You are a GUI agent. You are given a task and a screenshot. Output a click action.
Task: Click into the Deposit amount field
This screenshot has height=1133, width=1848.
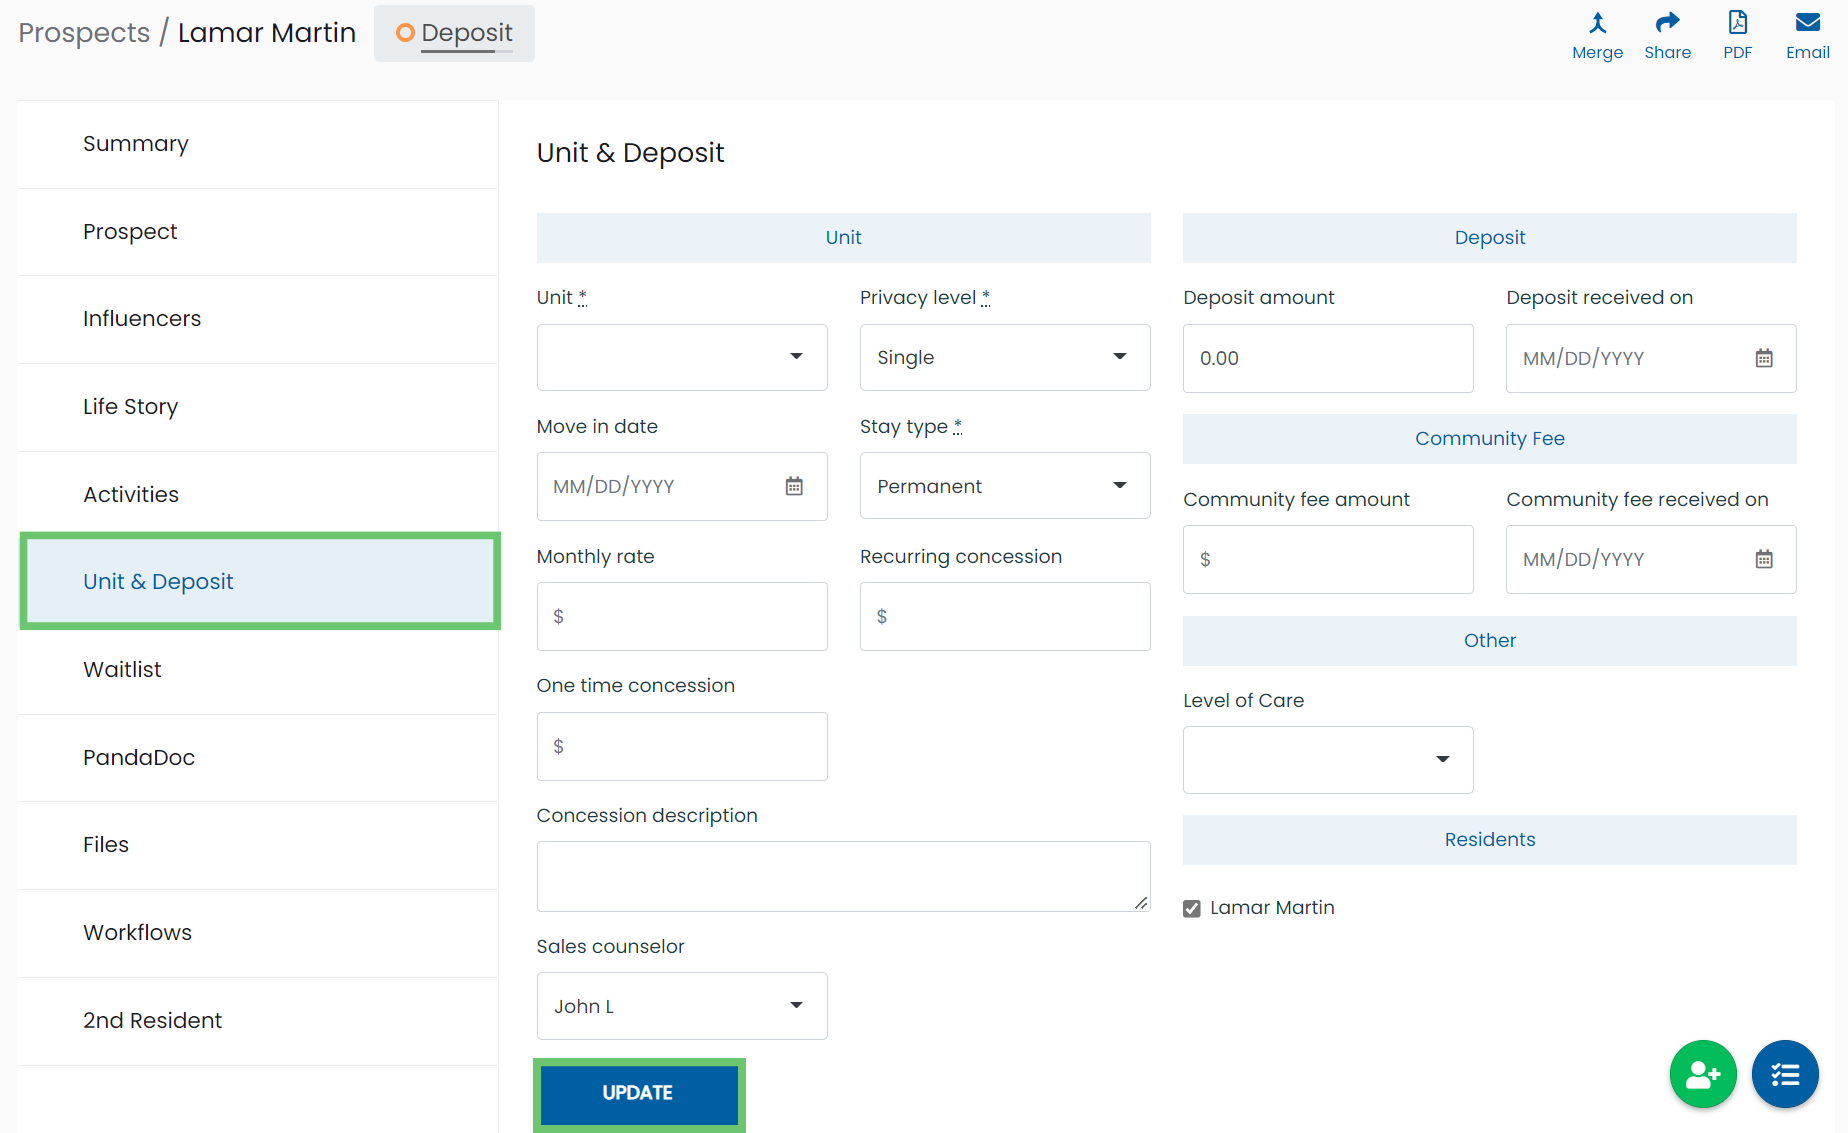(1328, 358)
